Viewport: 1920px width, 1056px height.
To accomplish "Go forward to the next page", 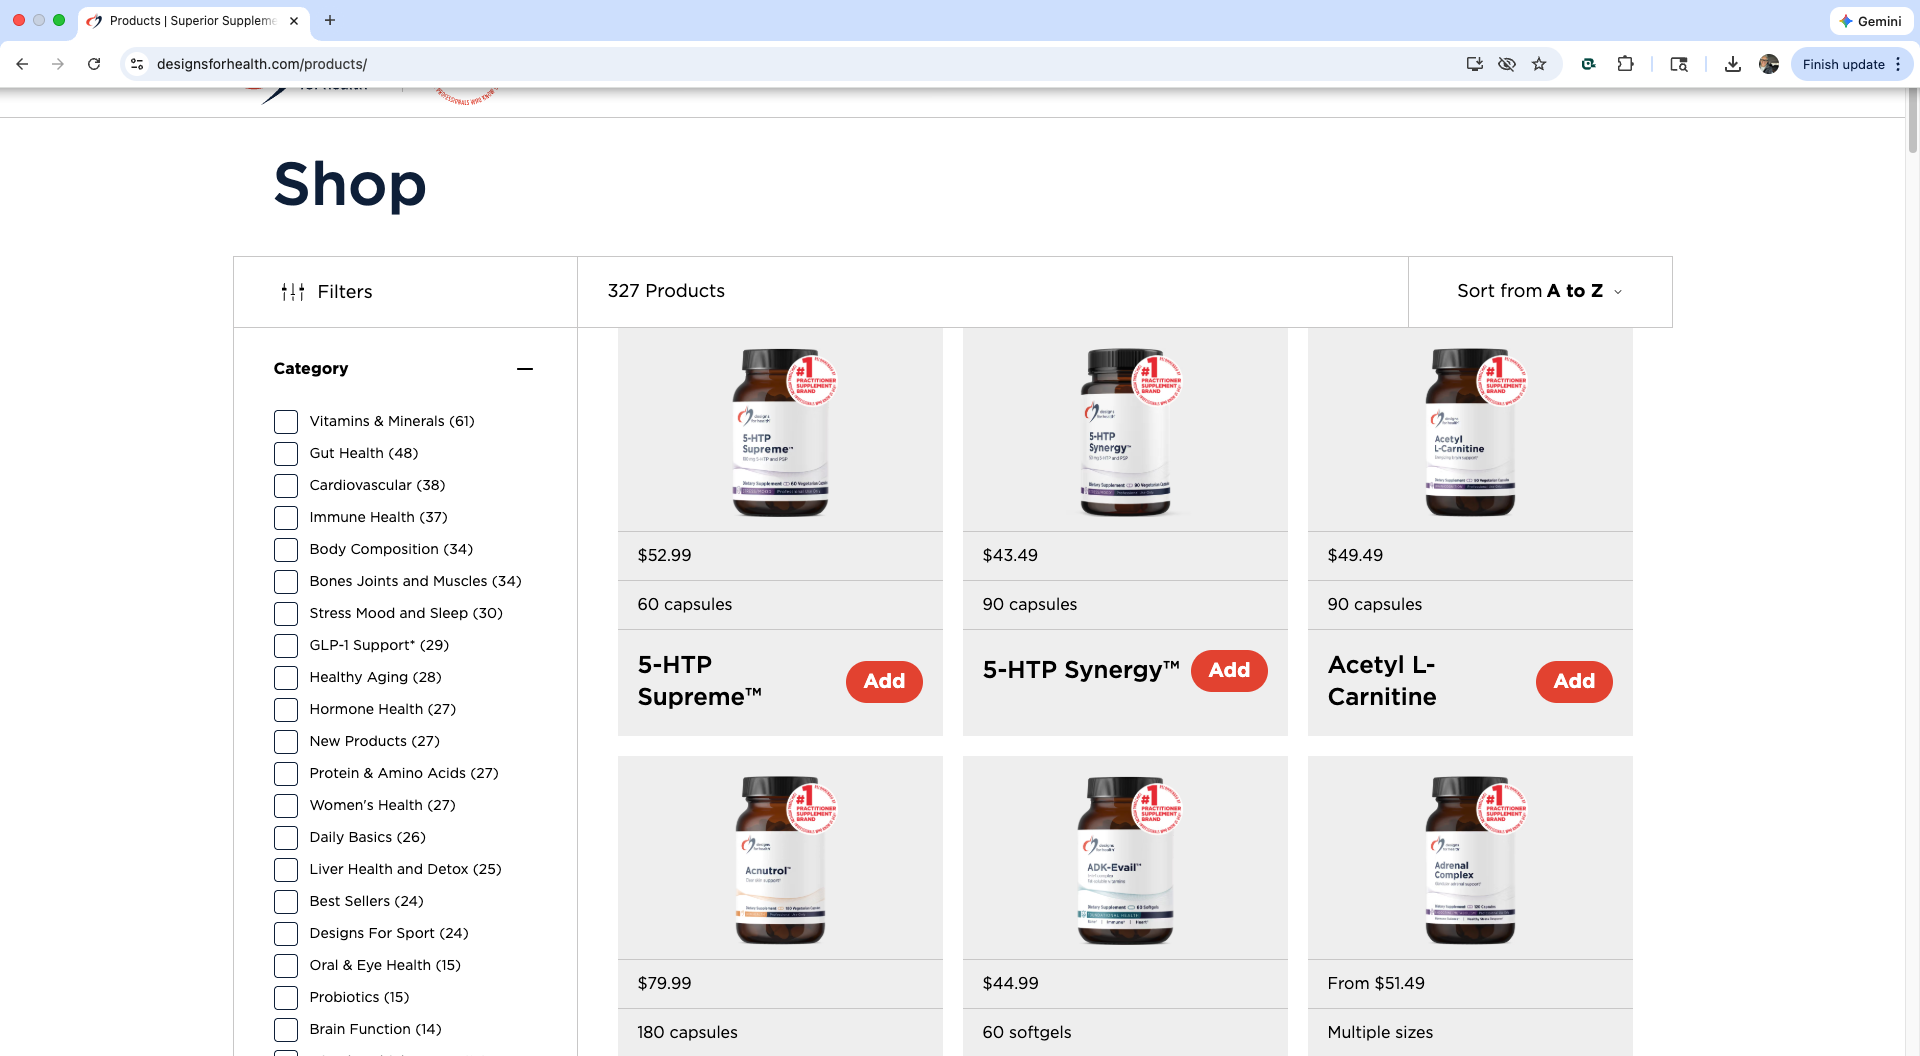I will click(x=58, y=64).
